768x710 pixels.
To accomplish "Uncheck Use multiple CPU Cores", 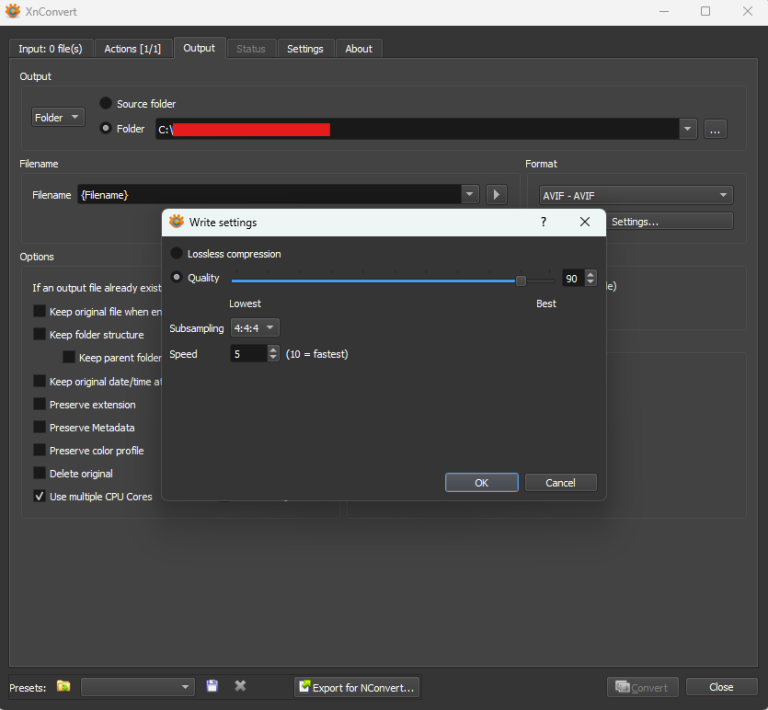I will (39, 496).
